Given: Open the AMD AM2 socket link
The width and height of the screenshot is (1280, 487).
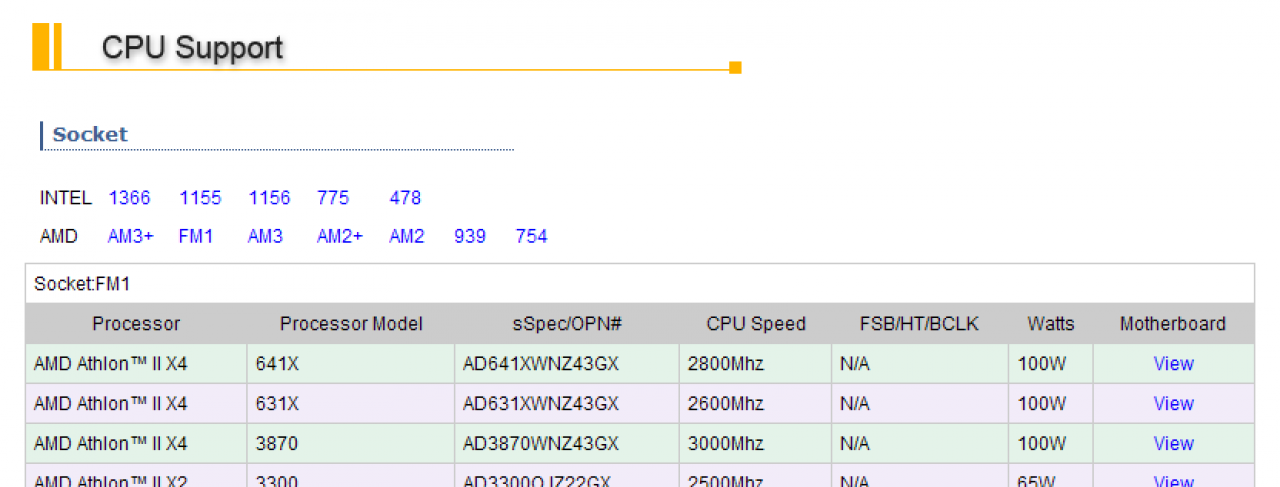Looking at the screenshot, I should (x=407, y=237).
